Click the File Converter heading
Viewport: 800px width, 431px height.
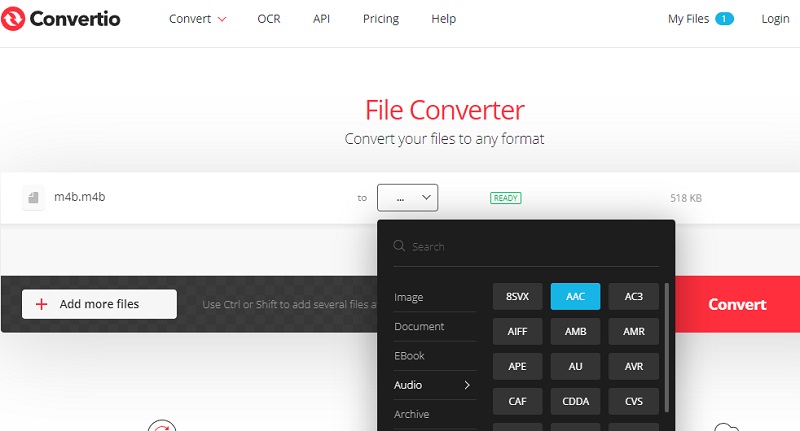click(444, 110)
